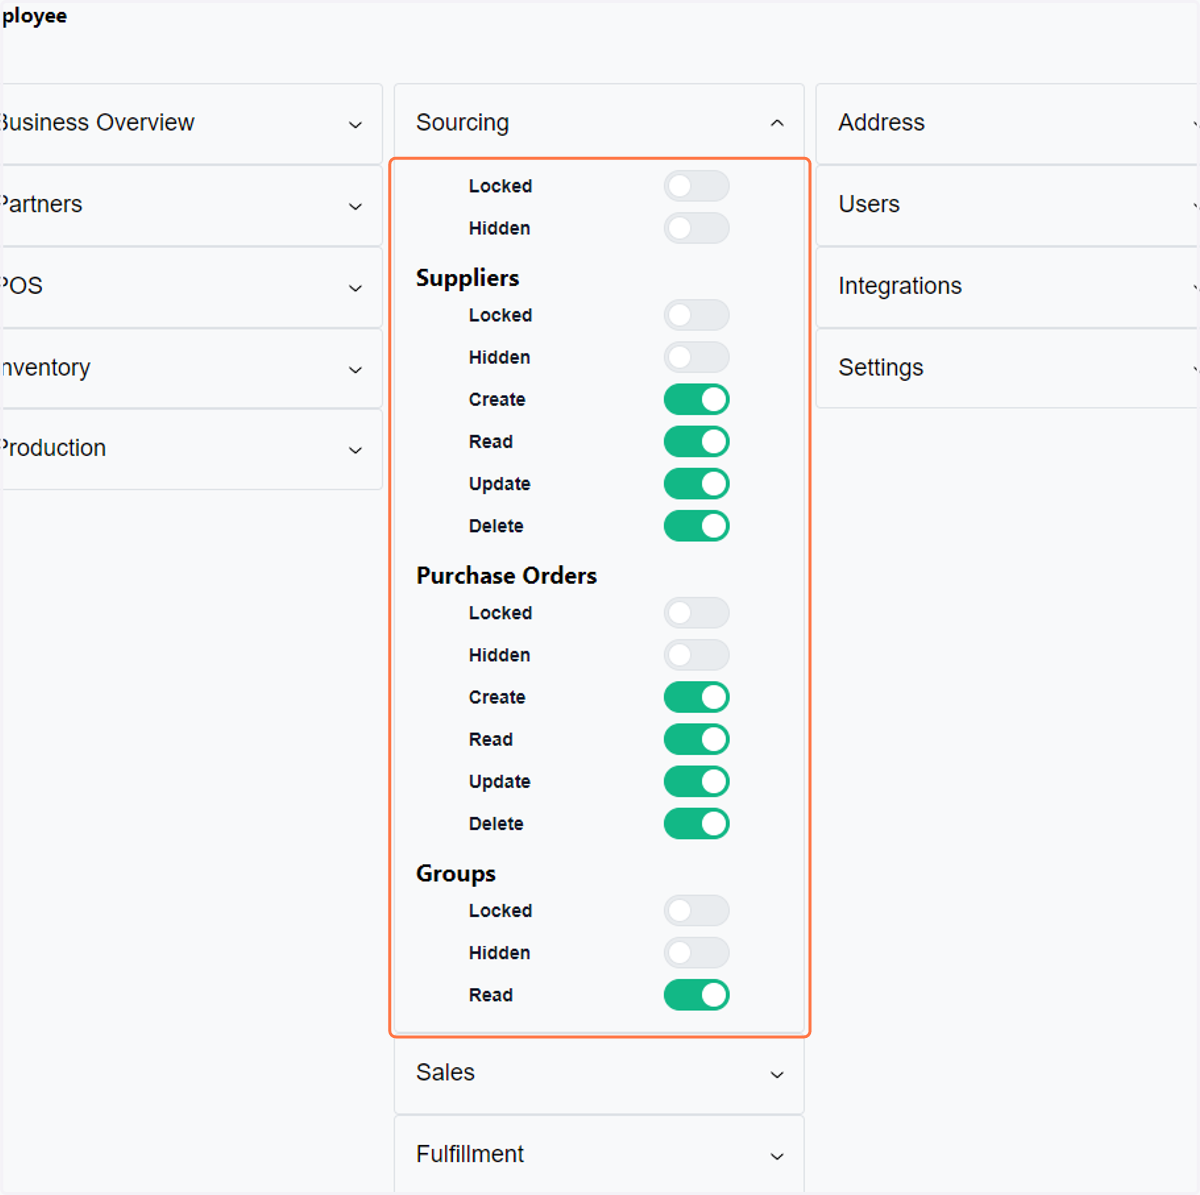The image size is (1200, 1195).
Task: Turn off Update for Purchase Orders
Action: coord(697,782)
